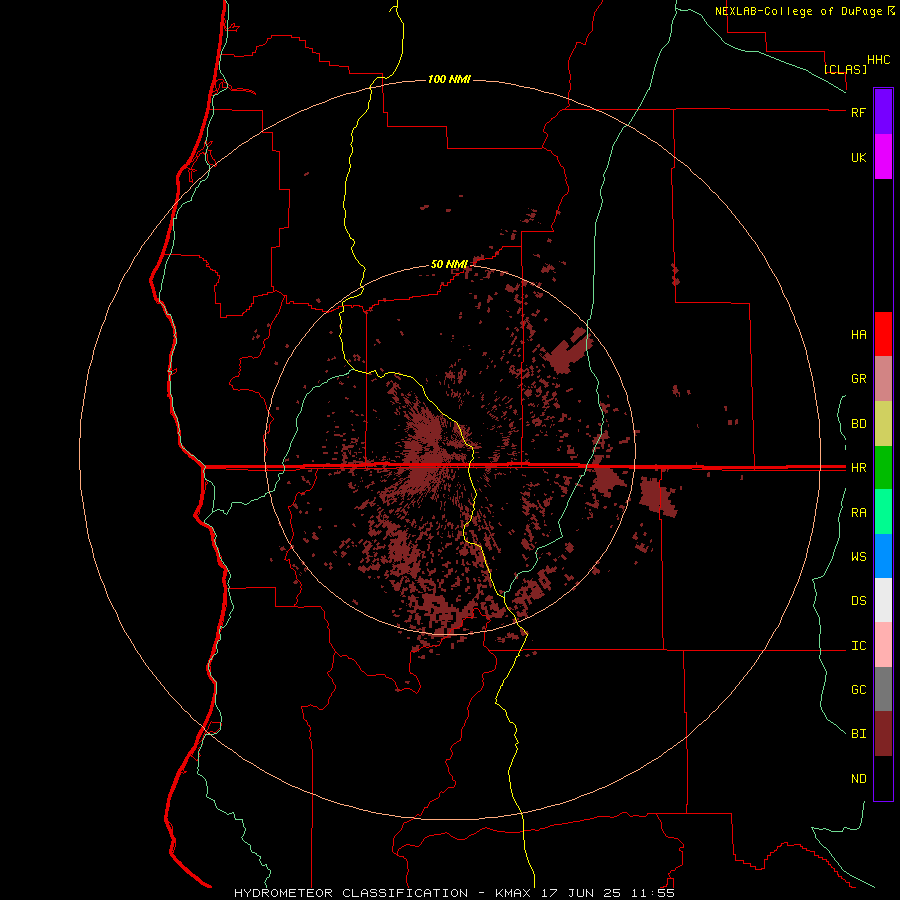Click the 50 NMI range ring label
Screen dimensions: 900x900
pos(449,264)
